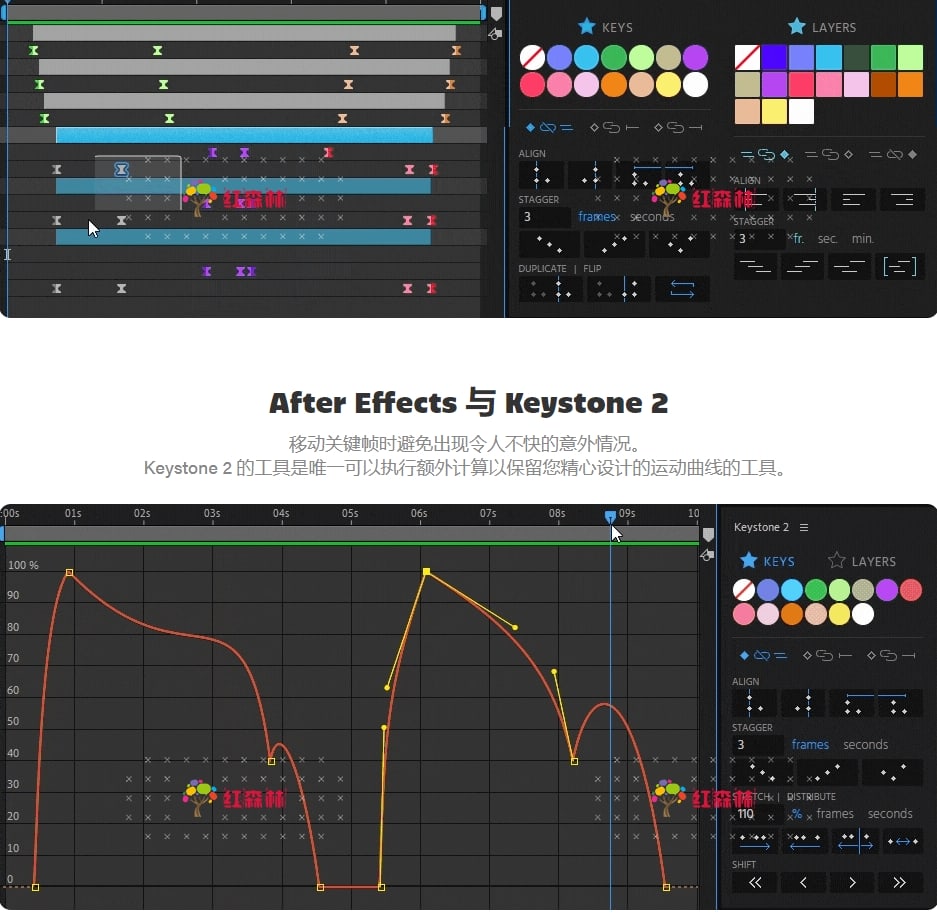Screen dimensions: 937x917
Task: Duplicate keys mirrored after playhead, upper panel
Action: [618, 289]
